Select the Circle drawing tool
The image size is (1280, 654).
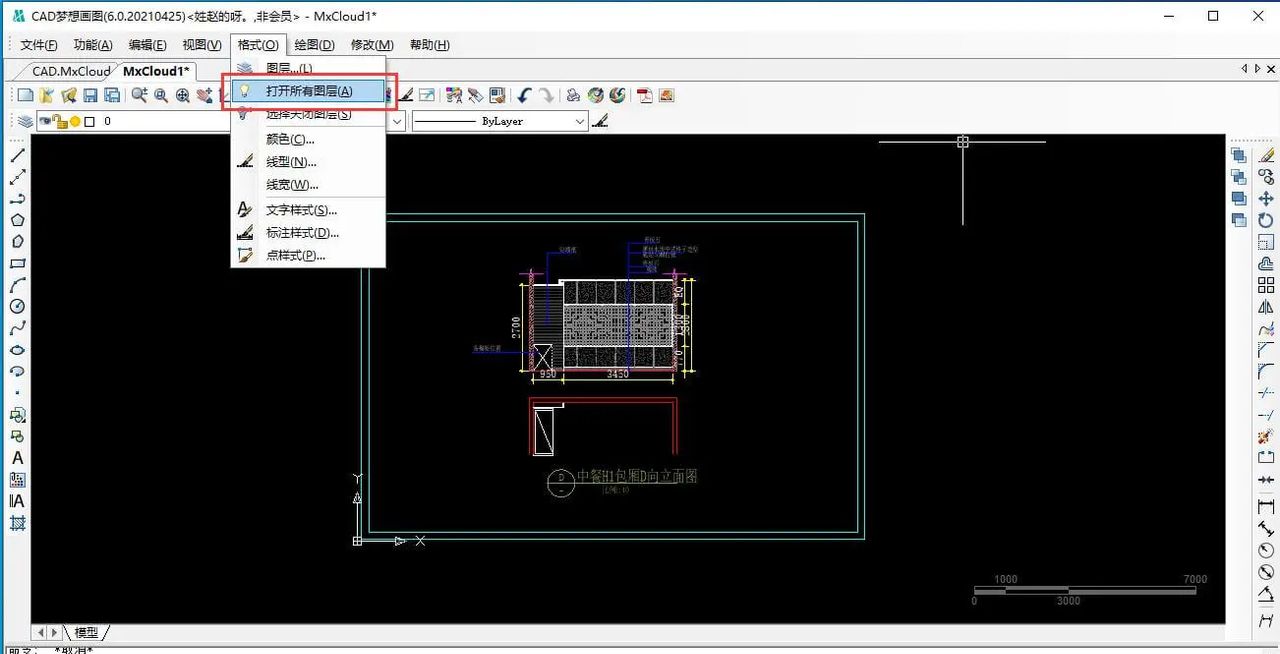17,307
